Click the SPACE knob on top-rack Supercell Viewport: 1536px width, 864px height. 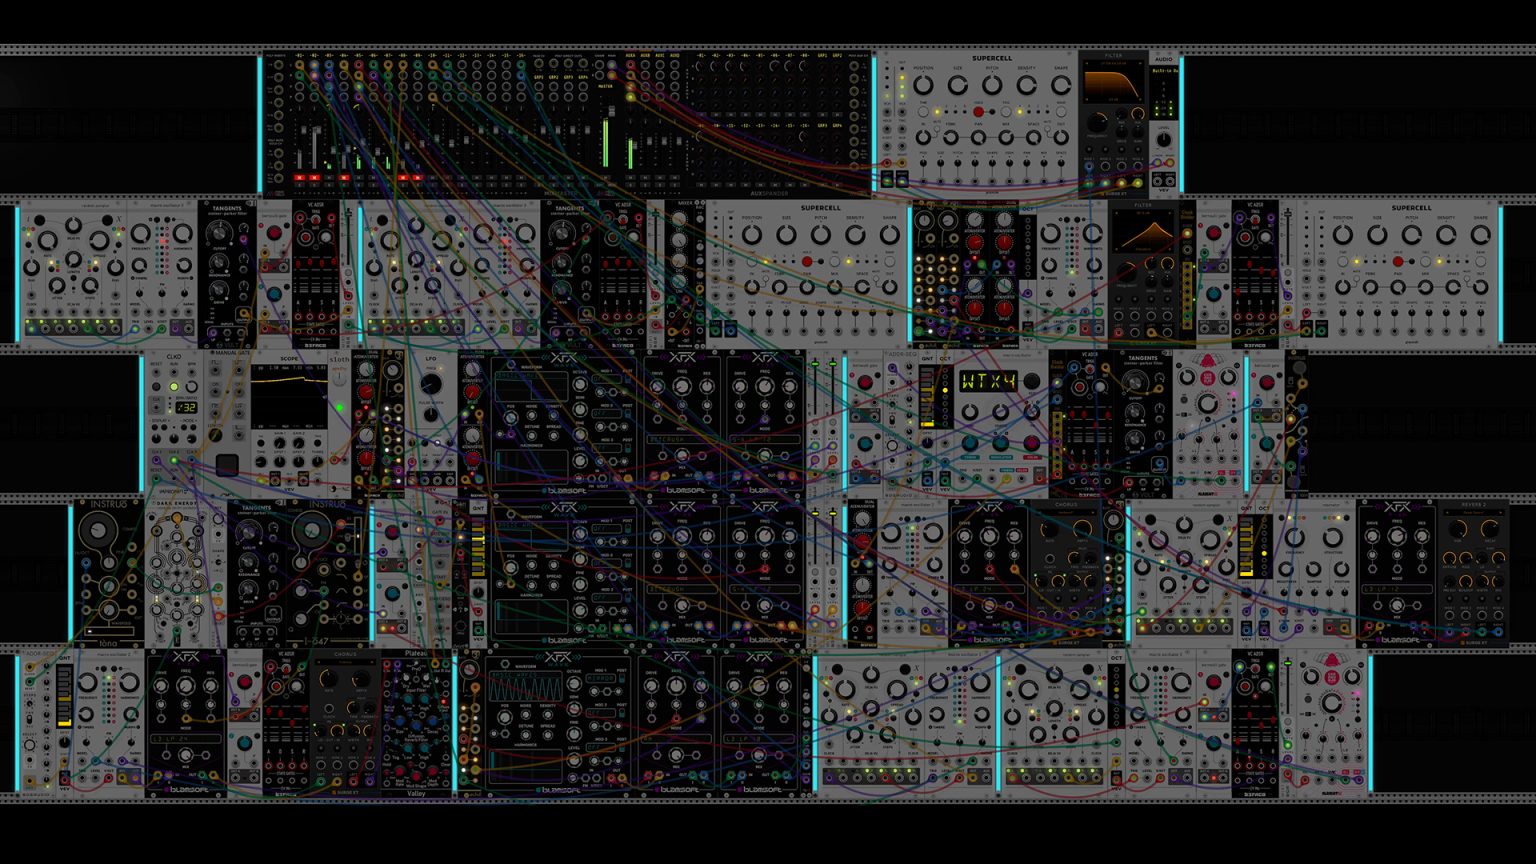[x=1034, y=137]
